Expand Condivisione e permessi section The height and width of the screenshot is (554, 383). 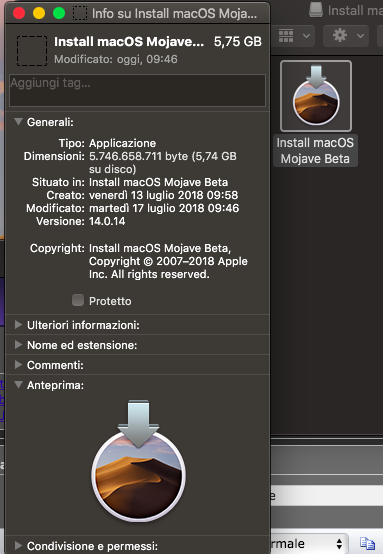click(18, 546)
